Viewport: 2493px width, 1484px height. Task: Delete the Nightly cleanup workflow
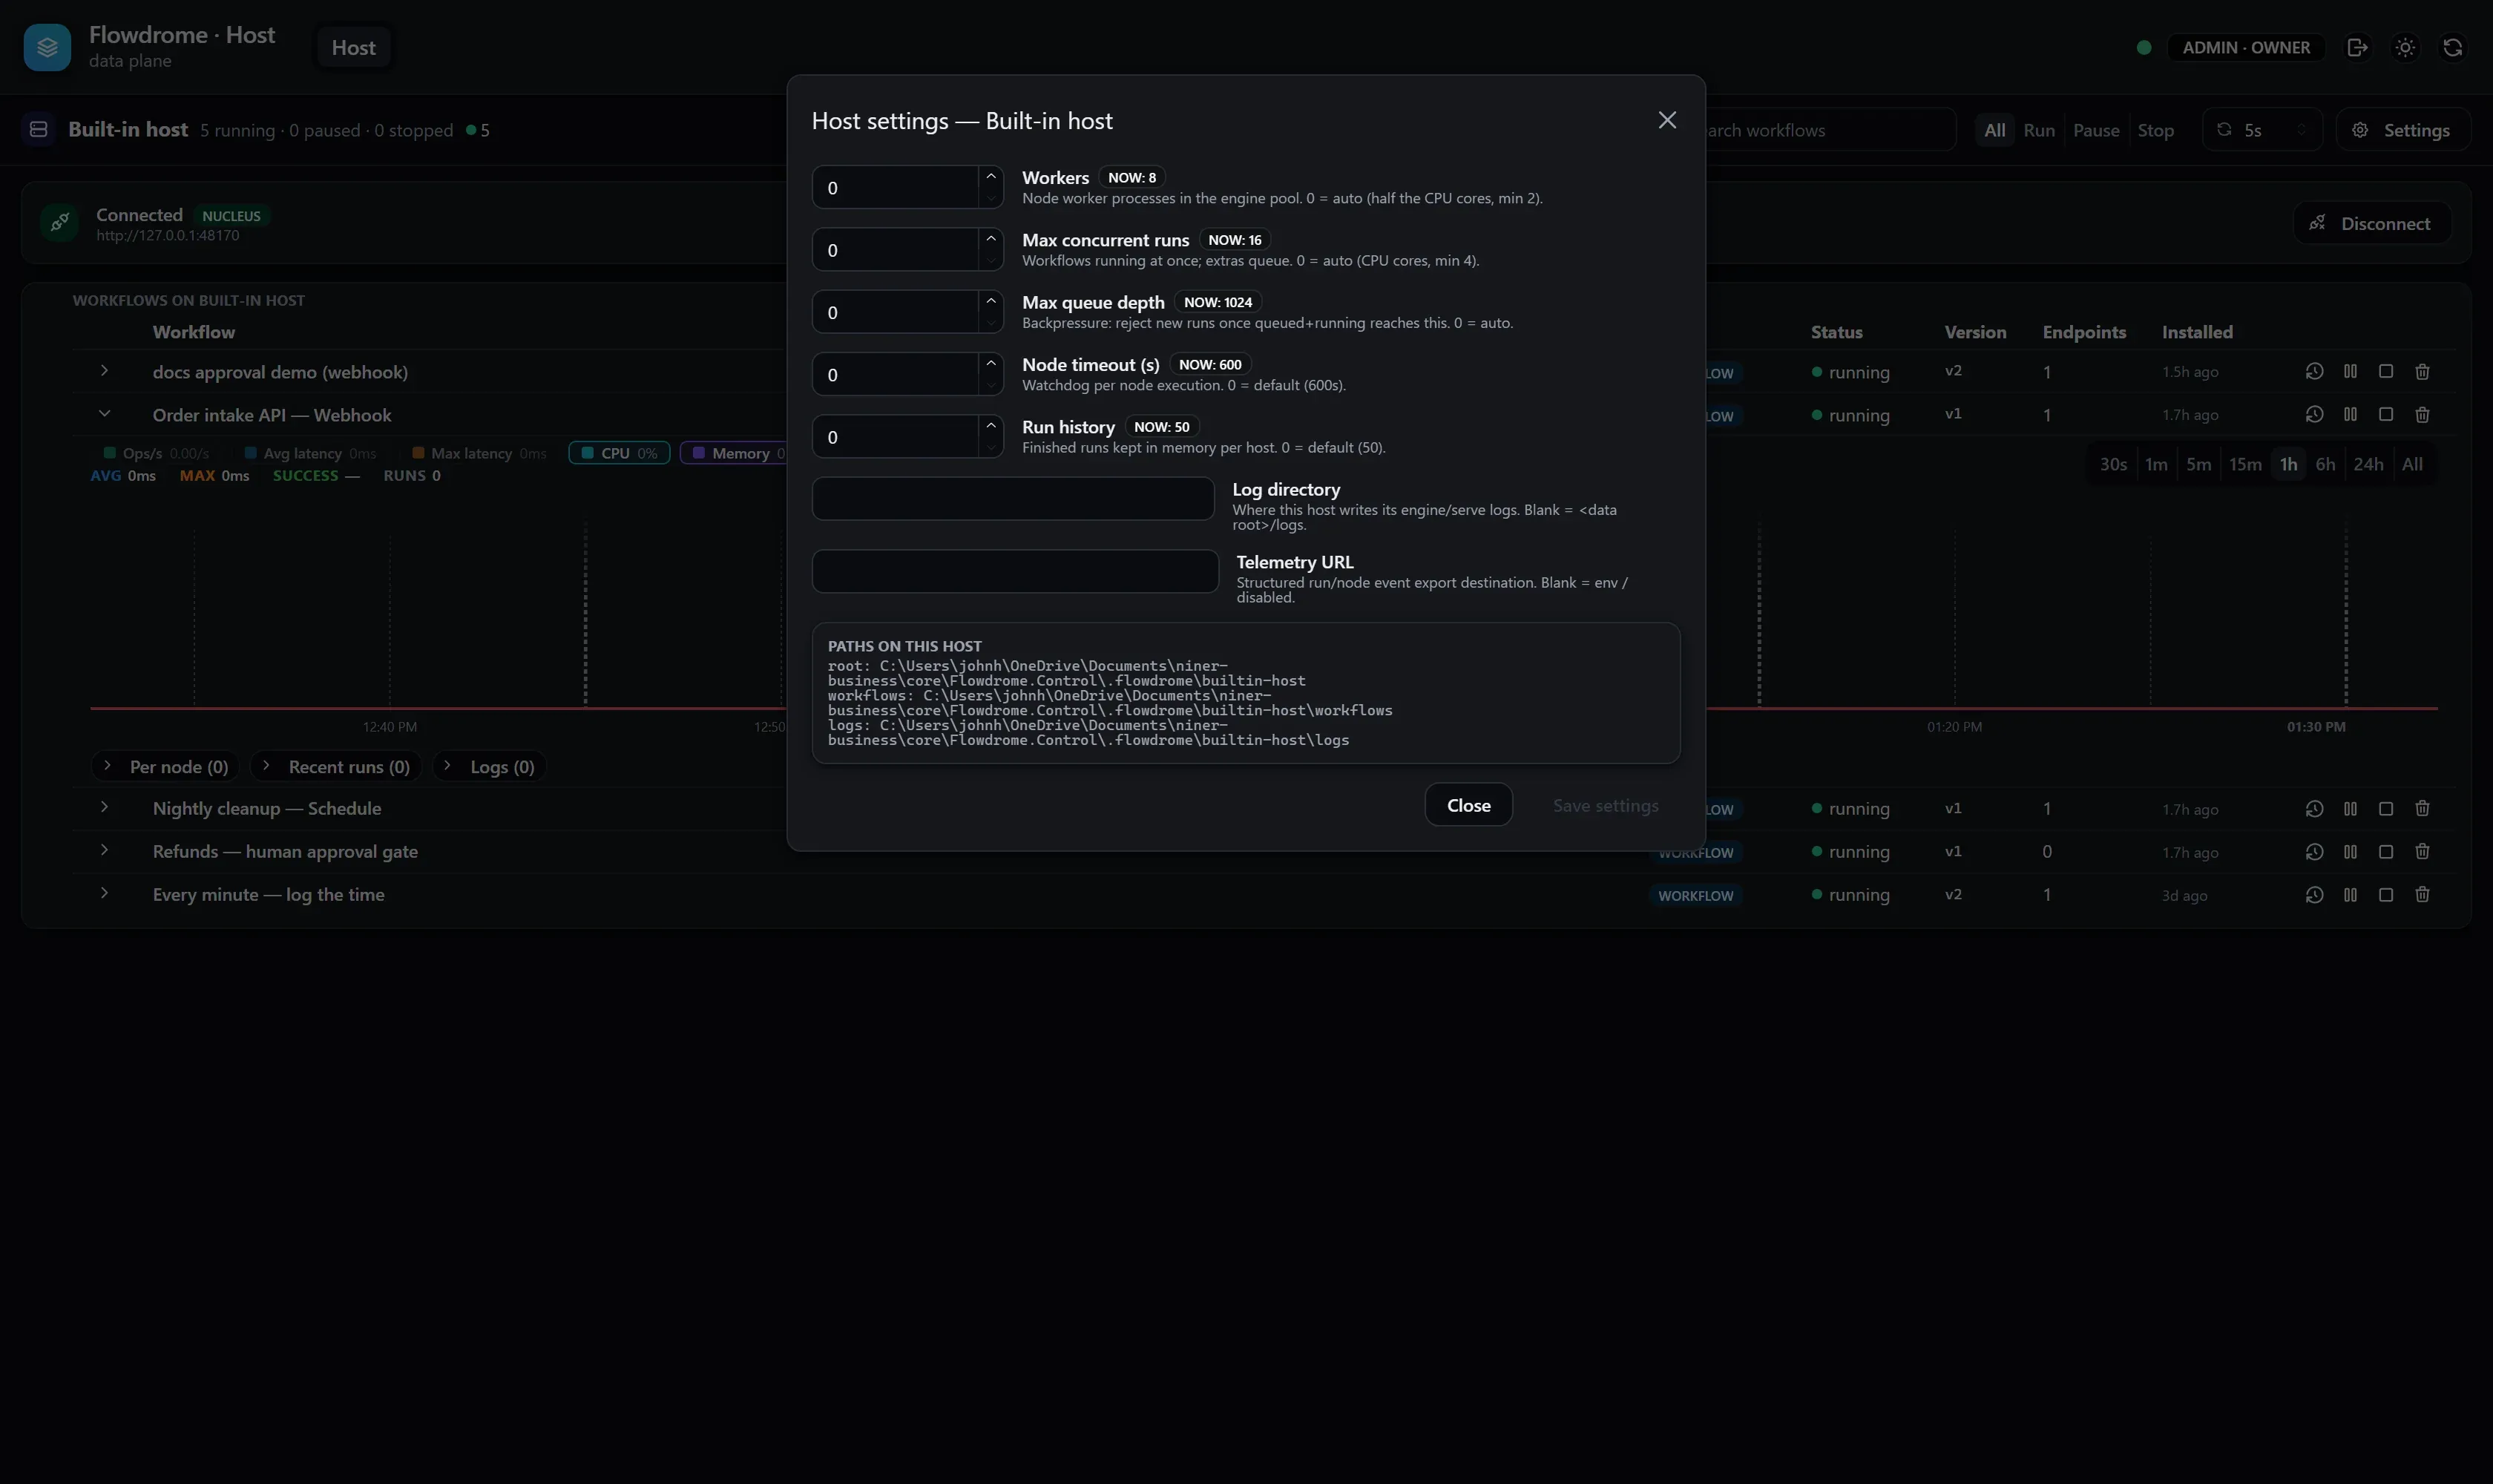pos(2422,809)
